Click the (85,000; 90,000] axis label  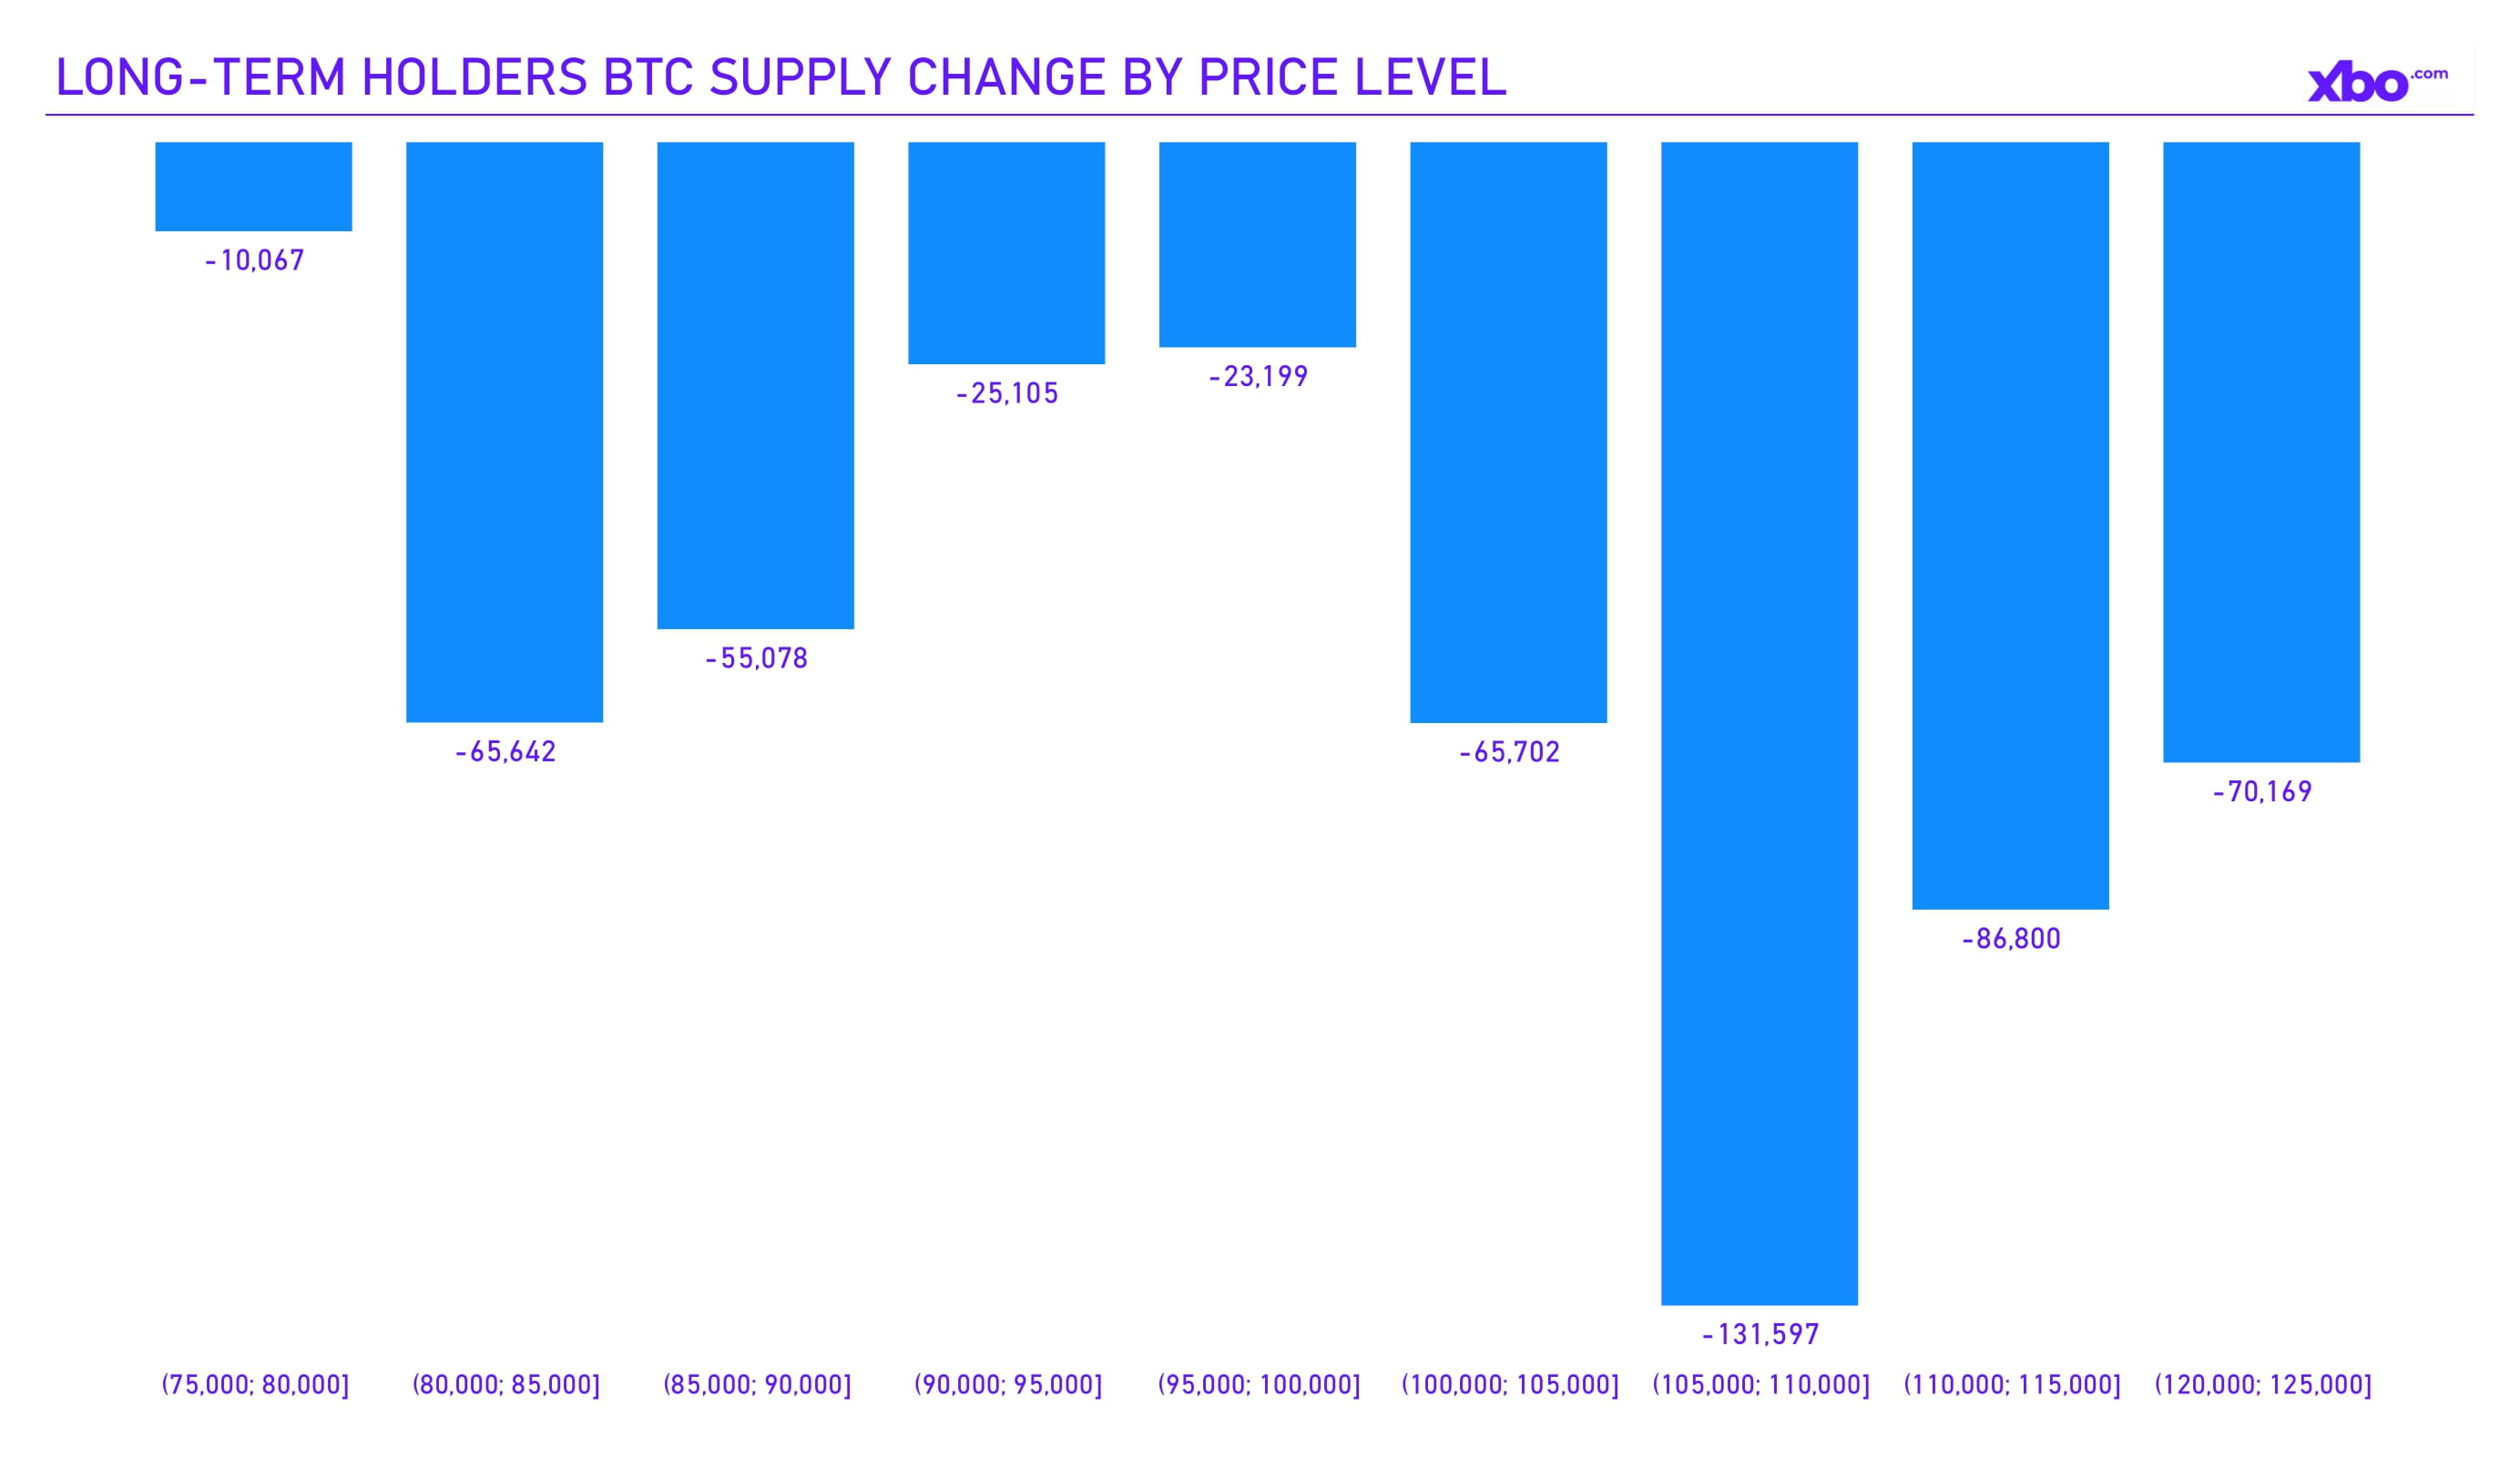(x=757, y=1385)
